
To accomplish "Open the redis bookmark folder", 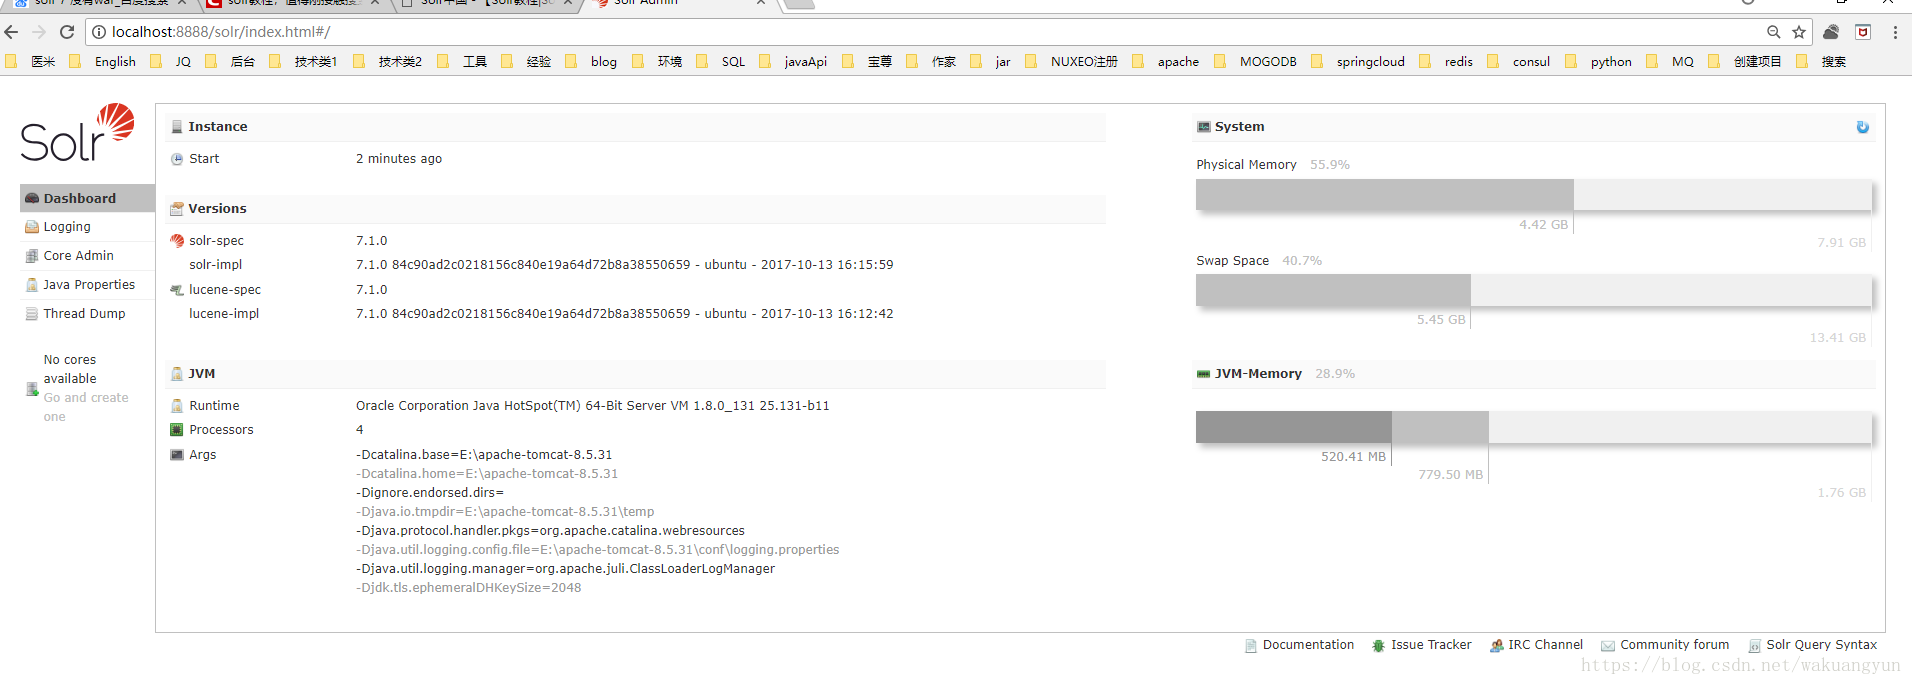I will click(1446, 62).
